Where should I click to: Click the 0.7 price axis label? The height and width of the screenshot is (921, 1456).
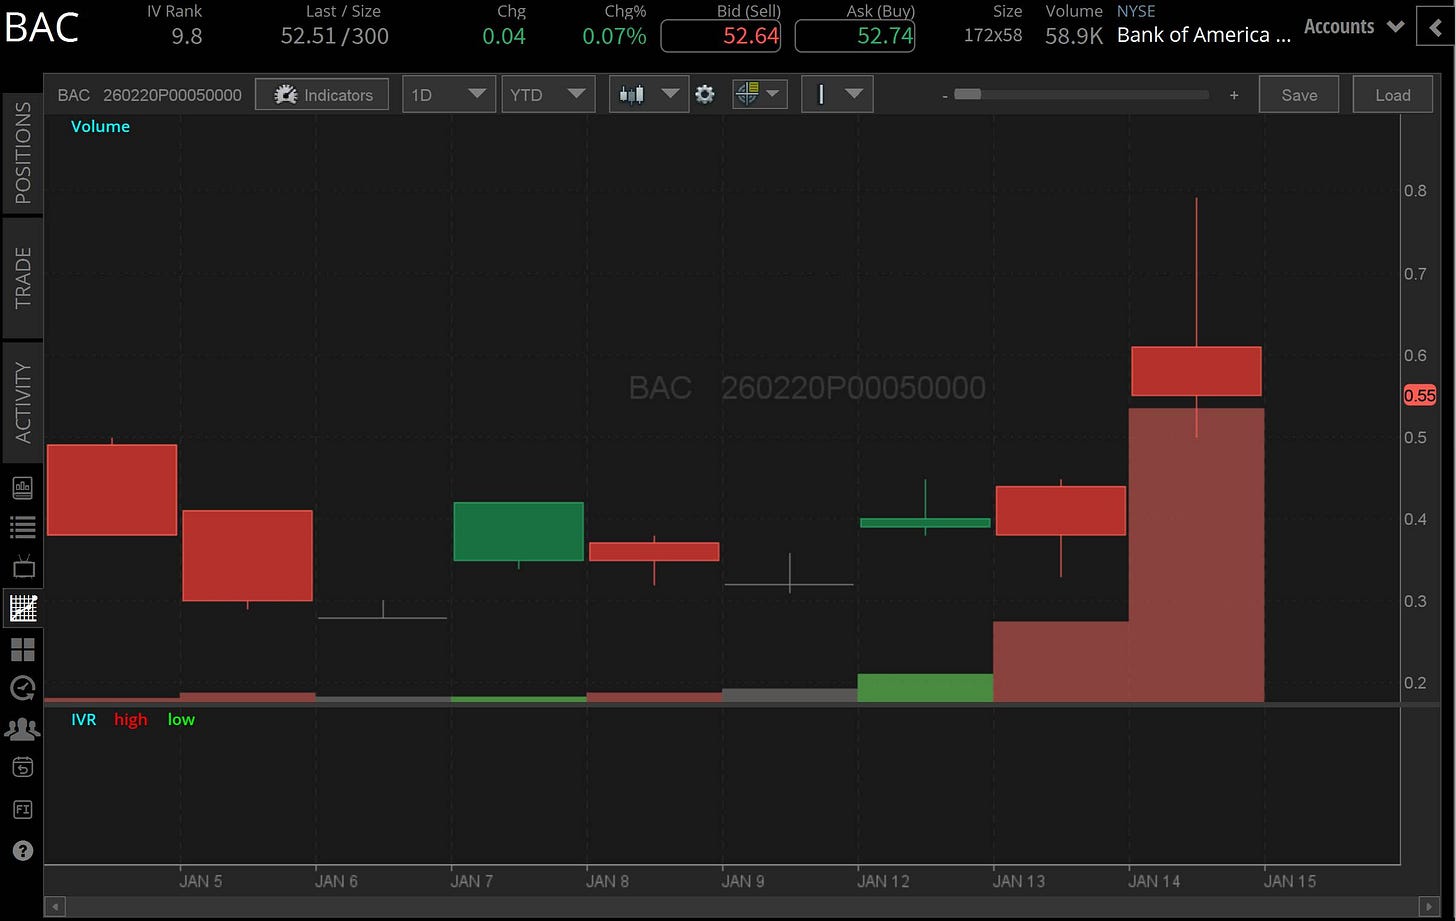pos(1415,273)
